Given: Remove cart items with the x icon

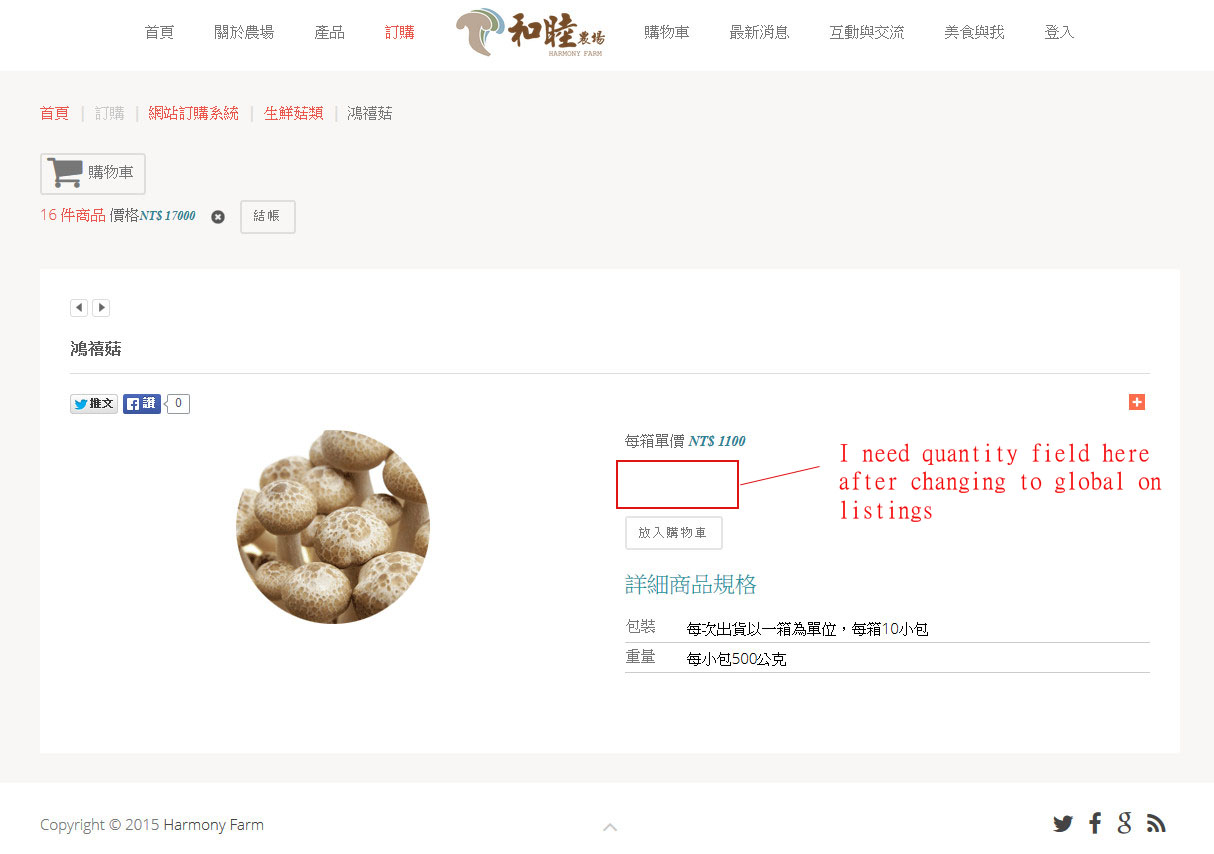Looking at the screenshot, I should (x=218, y=217).
